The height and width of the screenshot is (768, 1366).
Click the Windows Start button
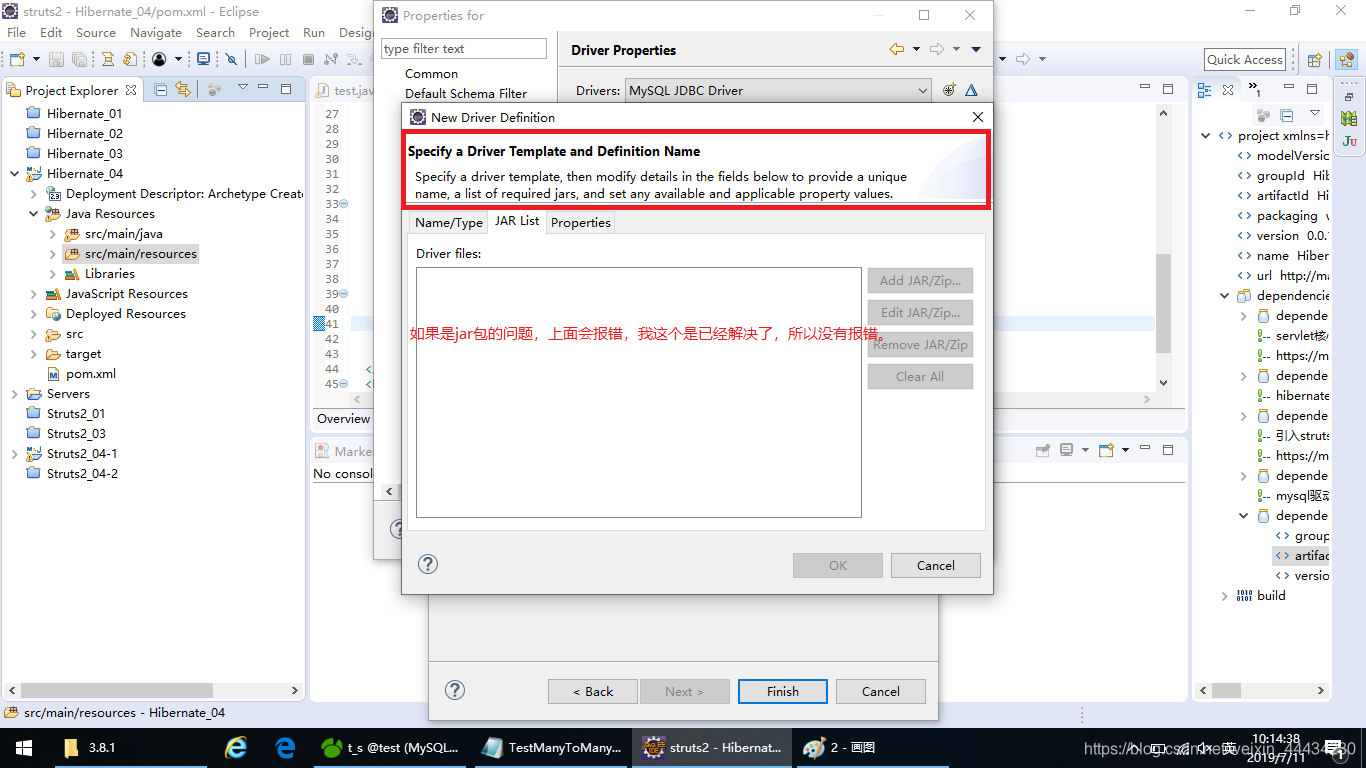coord(24,747)
